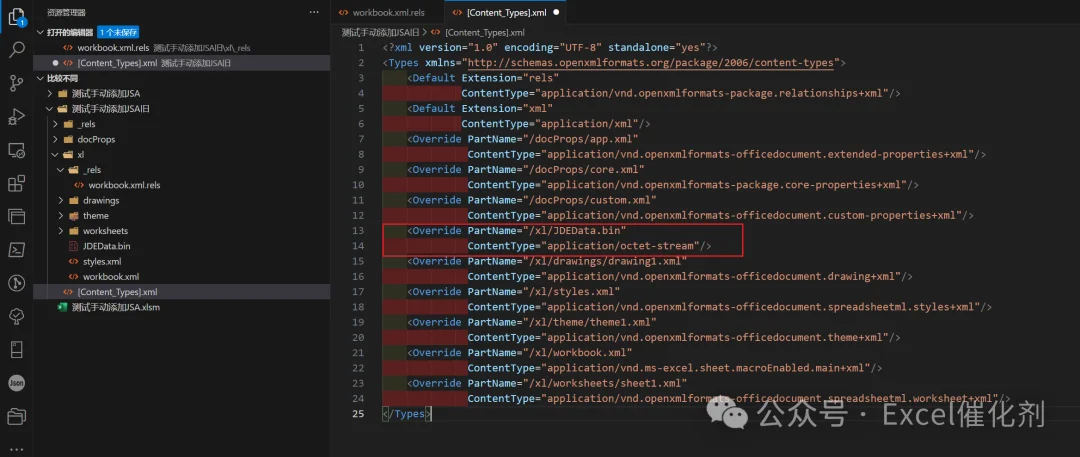Expand the docProps folder

56,139
